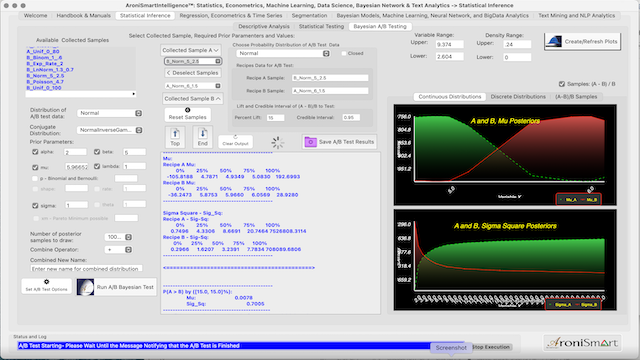Image resolution: width=640 pixels, height=360 pixels.
Task: Toggle the mu prior parameter checkbox
Action: (x=35, y=167)
